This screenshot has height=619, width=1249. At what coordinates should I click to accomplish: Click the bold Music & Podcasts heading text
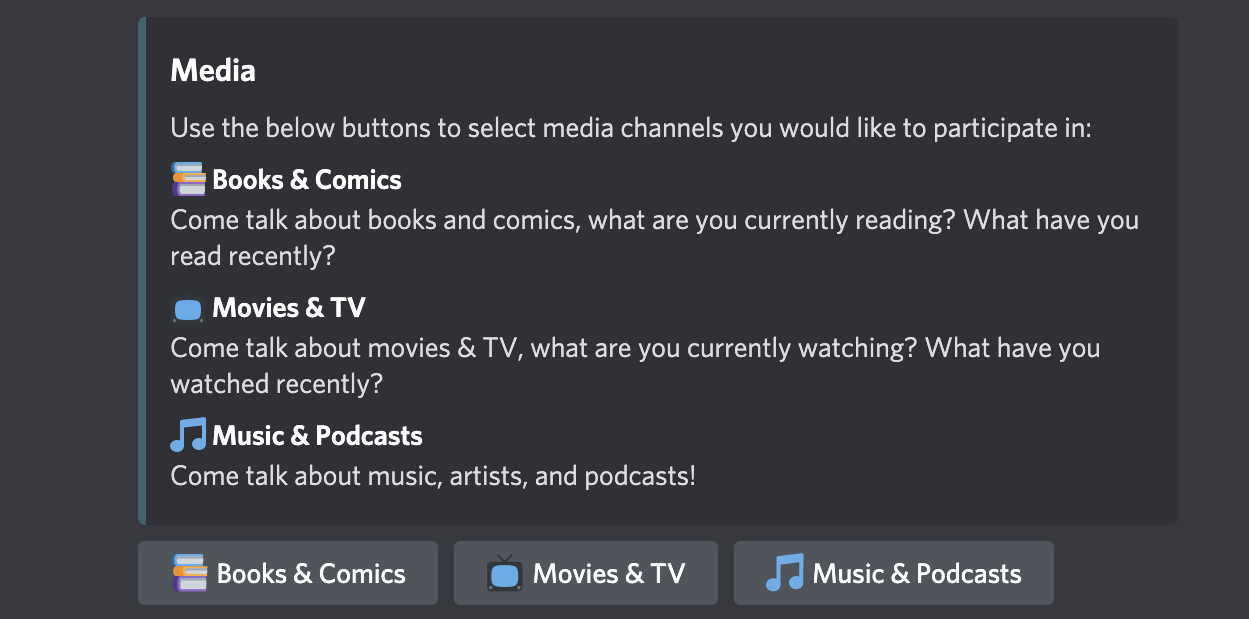pos(318,436)
